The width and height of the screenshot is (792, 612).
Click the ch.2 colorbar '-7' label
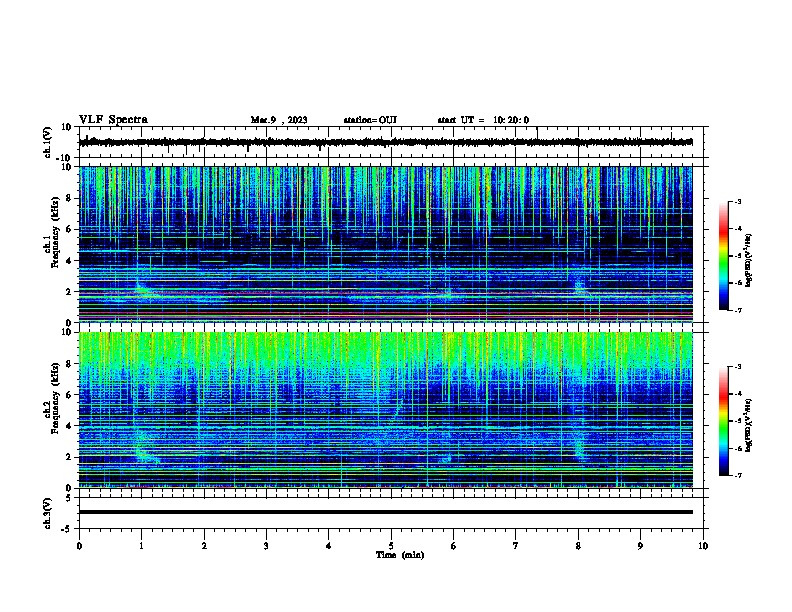pyautogui.click(x=737, y=475)
